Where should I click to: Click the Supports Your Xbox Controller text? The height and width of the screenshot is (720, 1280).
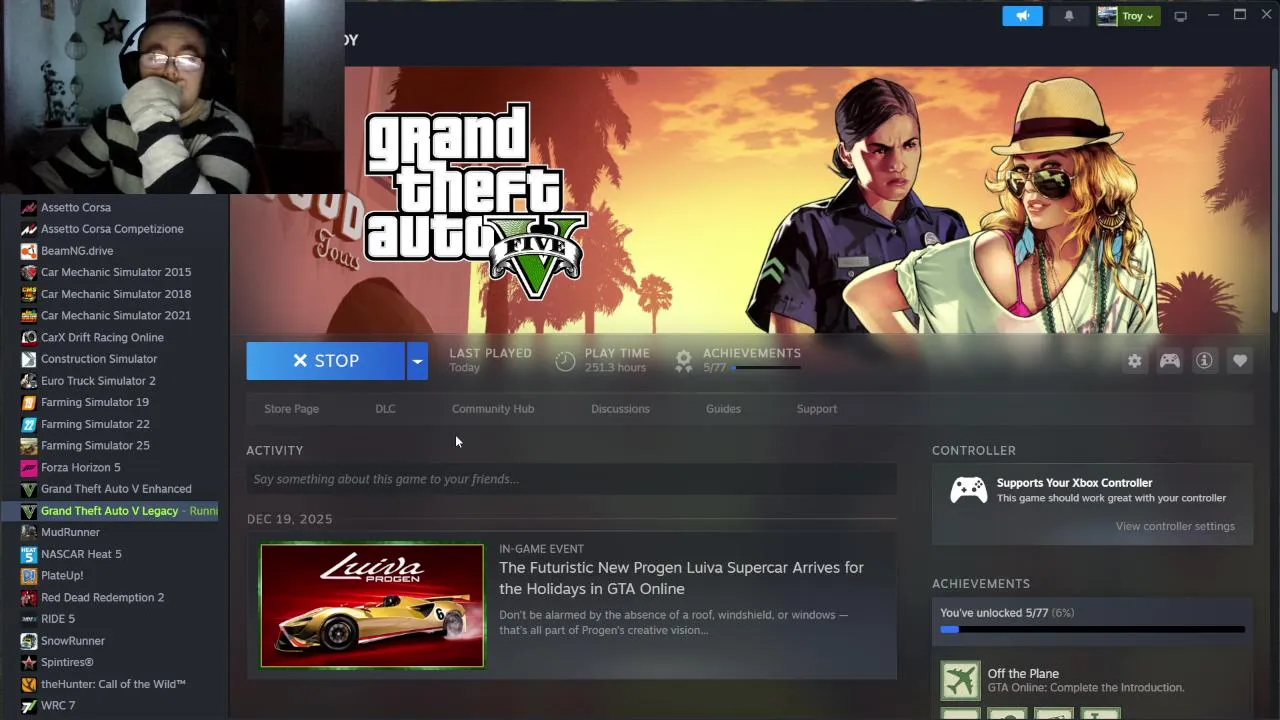point(1074,483)
